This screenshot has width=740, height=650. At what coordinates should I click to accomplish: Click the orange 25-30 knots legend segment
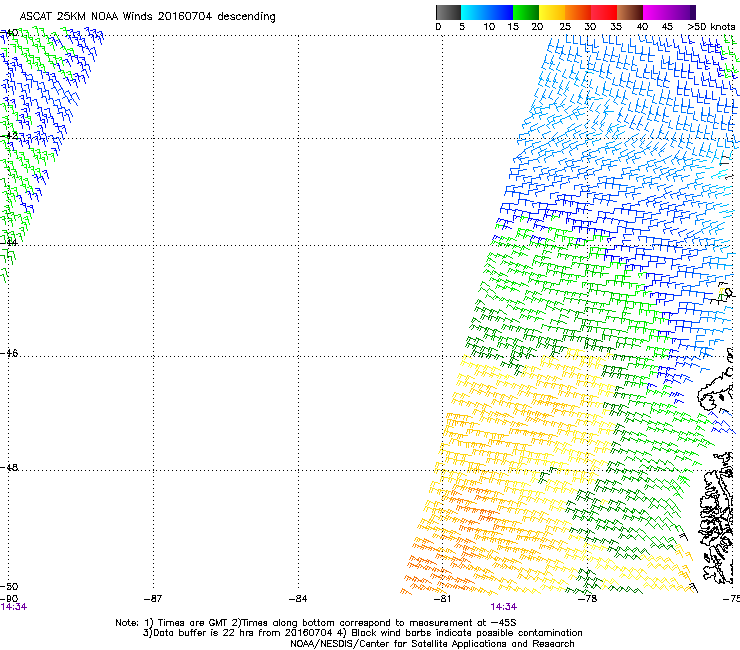[x=578, y=12]
